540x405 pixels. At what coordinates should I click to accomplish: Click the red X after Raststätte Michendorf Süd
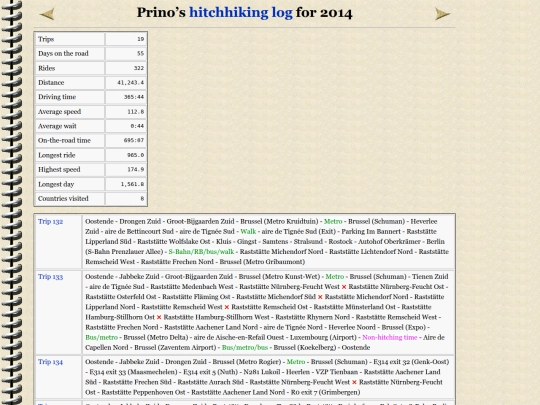coord(320,297)
